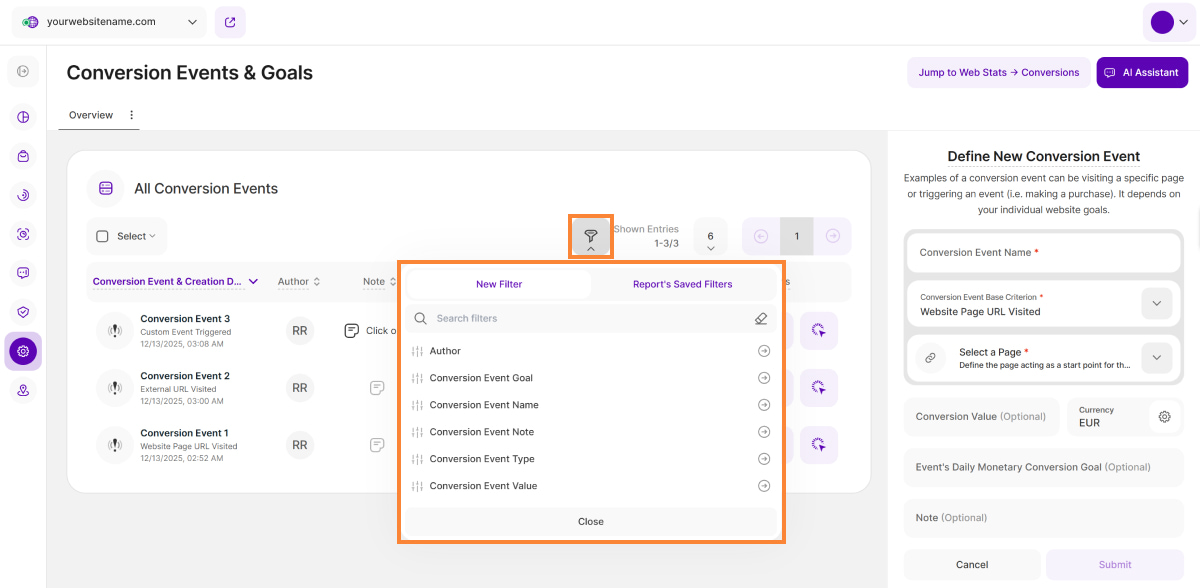
Task: Expand the yourwebsitename.com site dropdown
Action: point(192,22)
